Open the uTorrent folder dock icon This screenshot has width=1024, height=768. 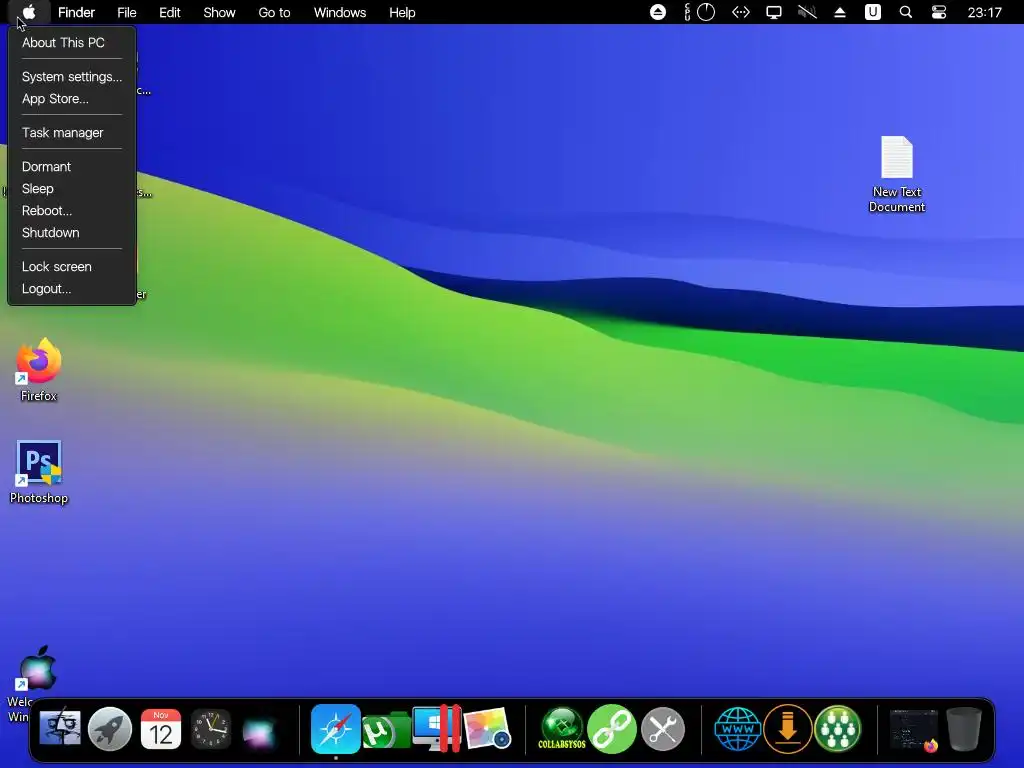click(386, 729)
